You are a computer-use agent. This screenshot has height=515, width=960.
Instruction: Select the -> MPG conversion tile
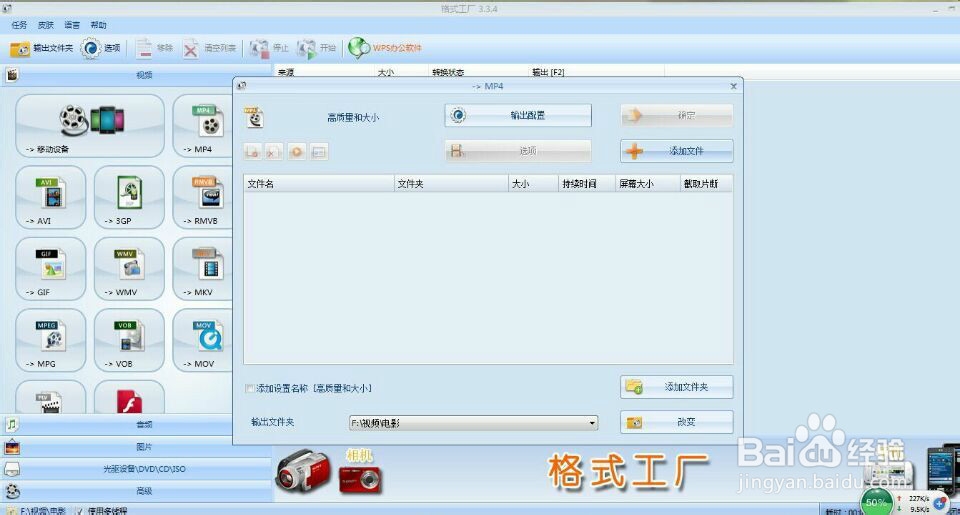51,340
